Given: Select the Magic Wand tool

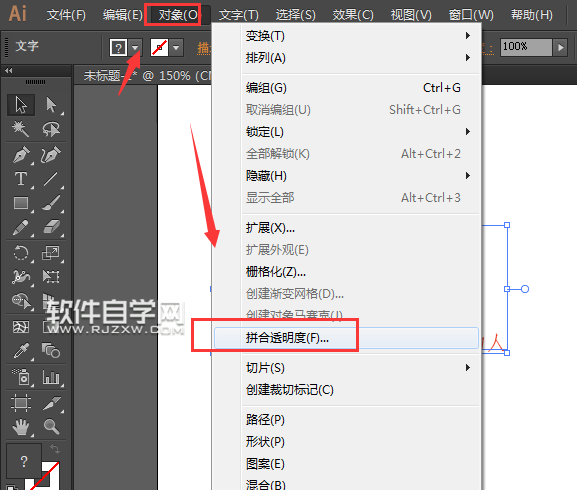Looking at the screenshot, I should coord(20,129).
